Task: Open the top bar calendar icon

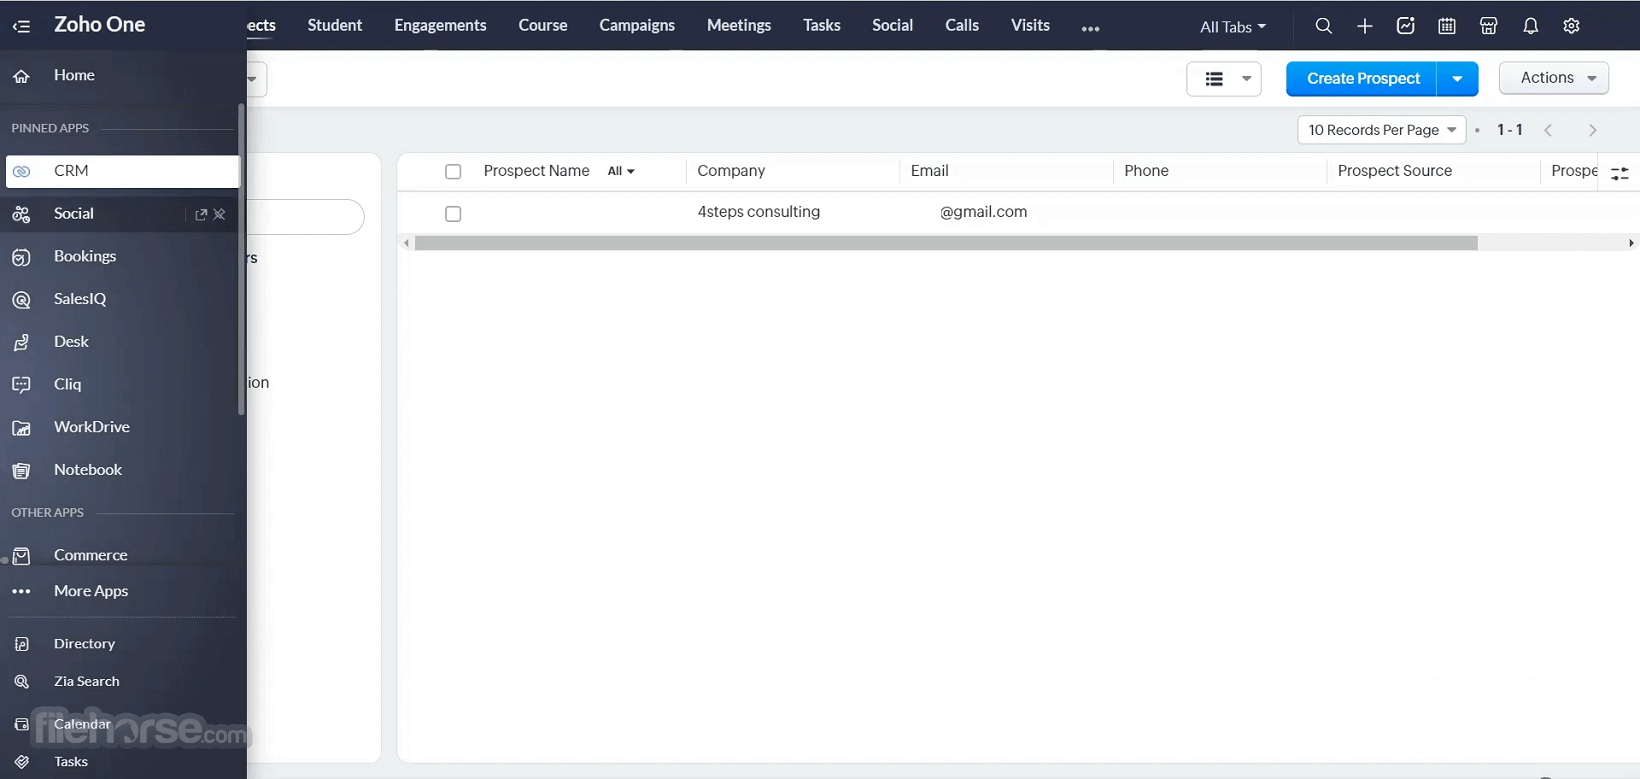Action: pos(1447,26)
